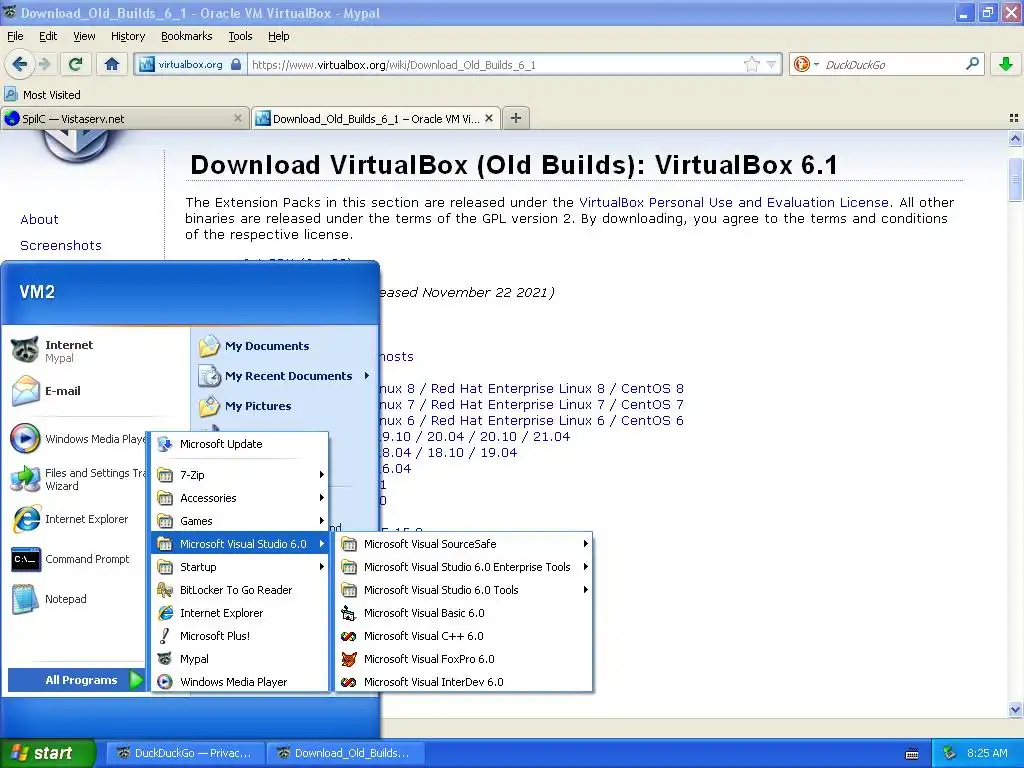
Task: Open the tab list button
Action: (x=1014, y=118)
